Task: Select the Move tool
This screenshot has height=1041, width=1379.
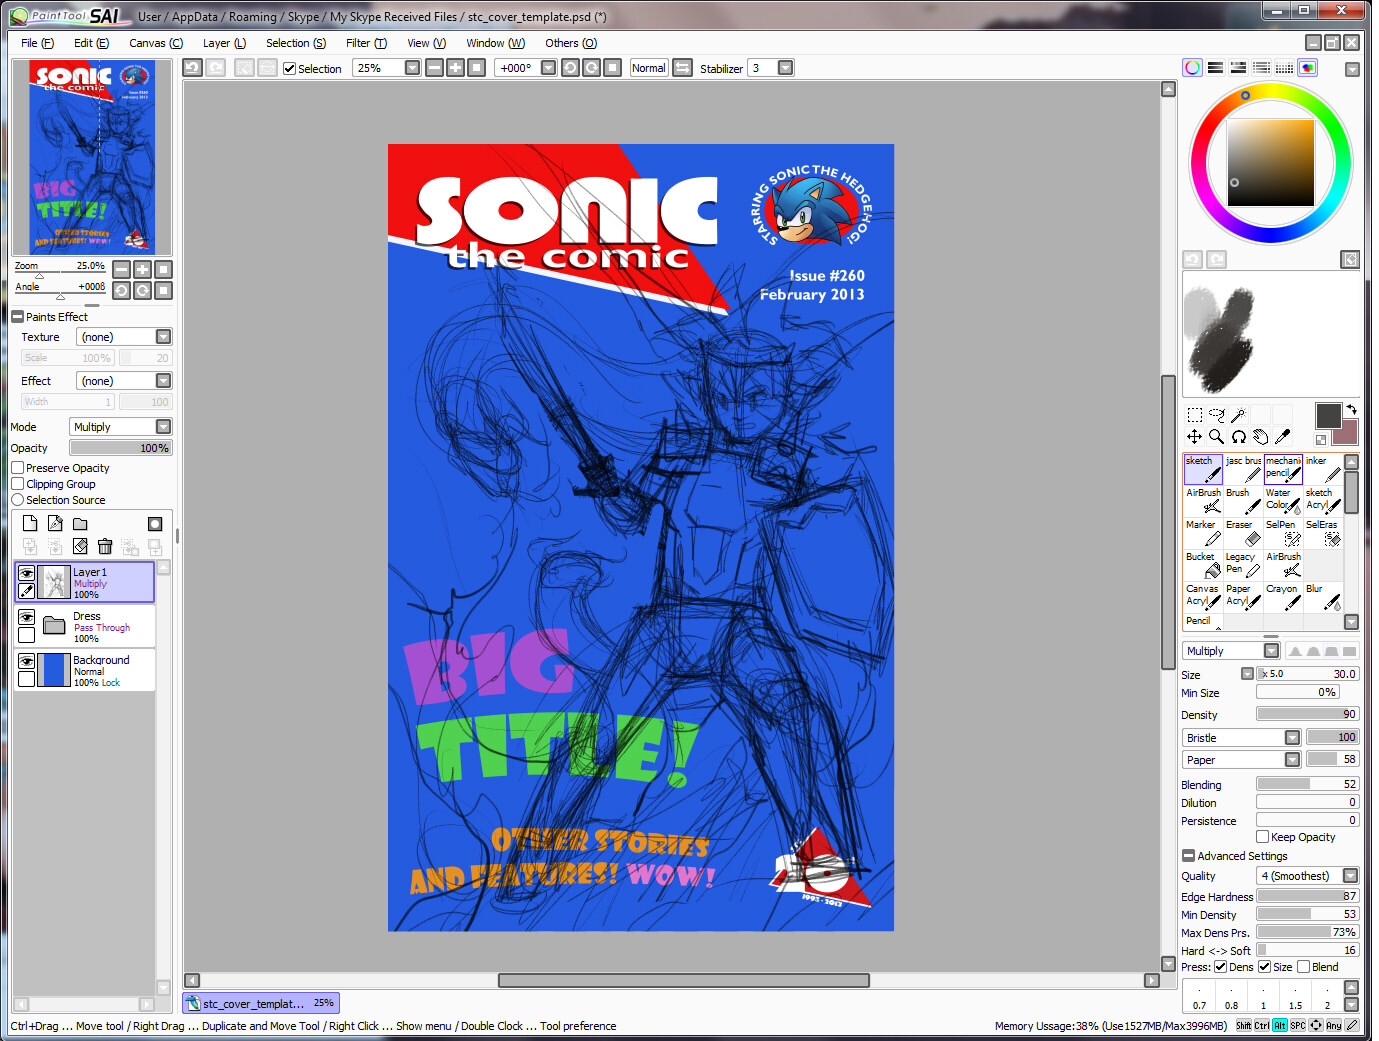Action: click(1194, 437)
